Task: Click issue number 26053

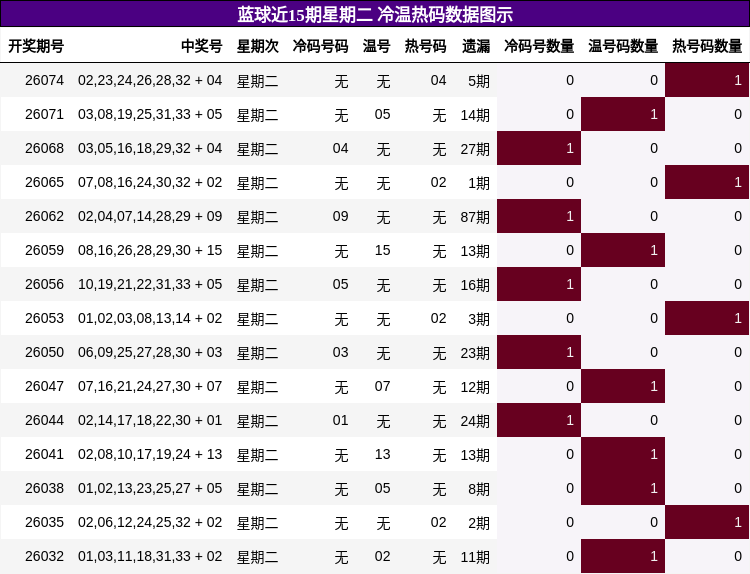Action: [44, 318]
